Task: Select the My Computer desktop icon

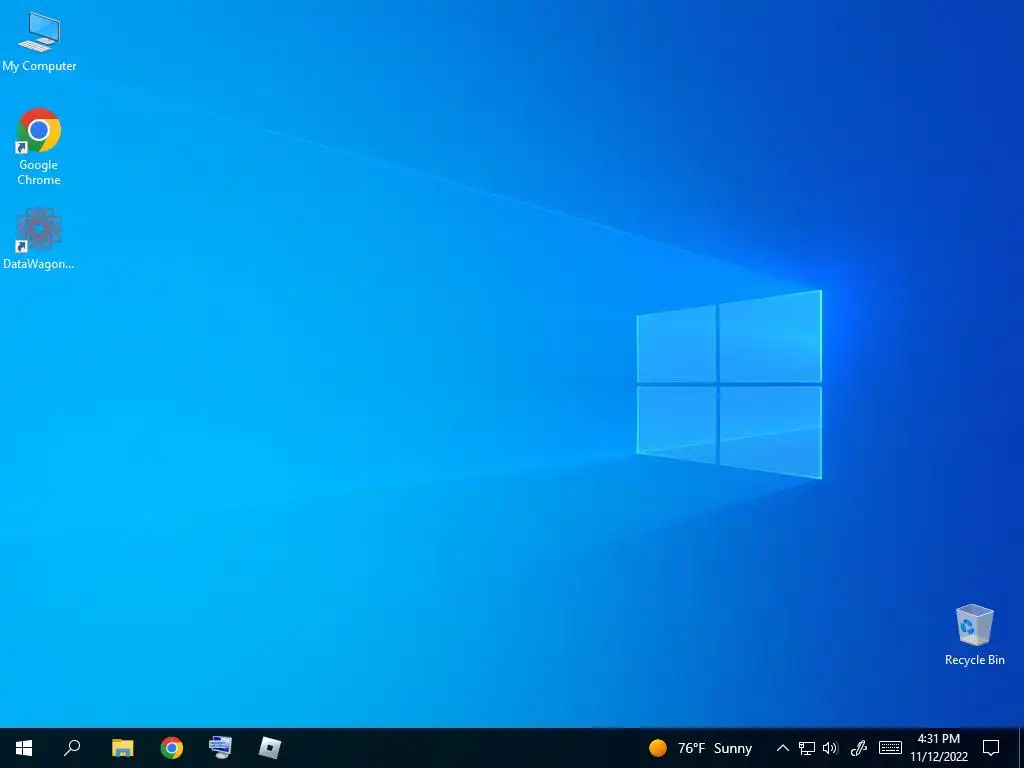Action: 39,42
